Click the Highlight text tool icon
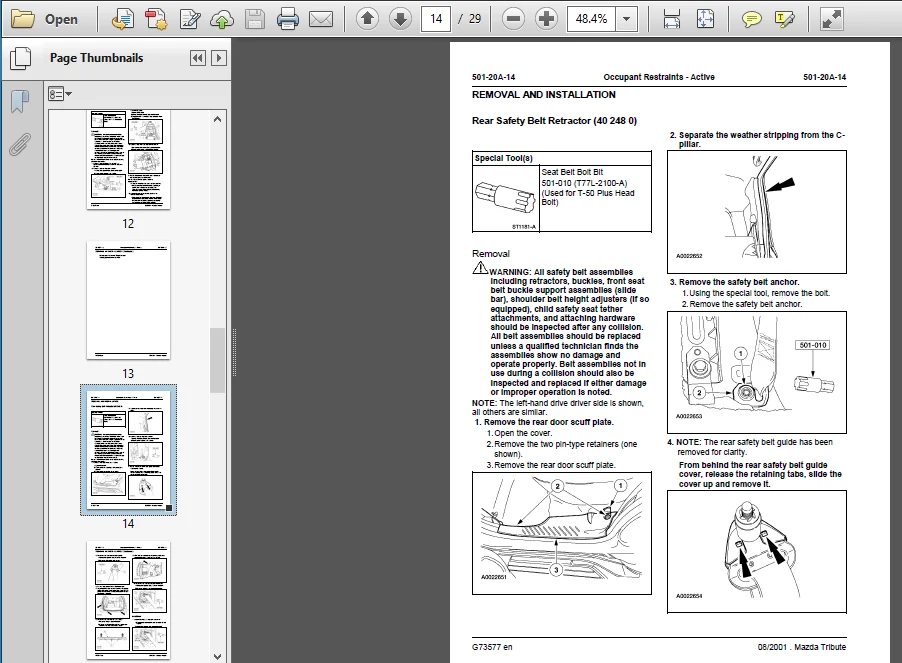Image resolution: width=902 pixels, height=663 pixels. click(x=785, y=19)
